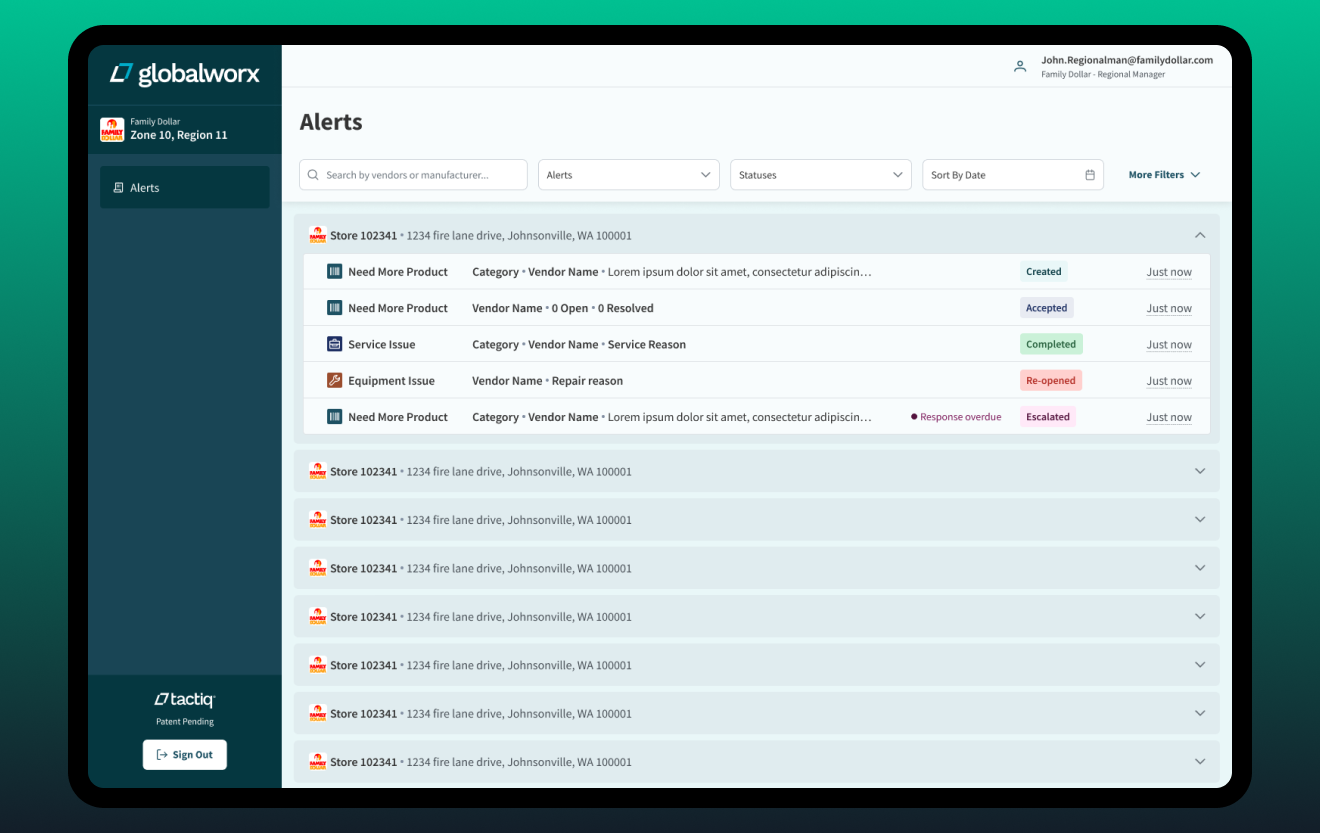Screen dimensions: 1320x833
Task: Click Just now in the Escalated row
Action: pyautogui.click(x=1169, y=417)
